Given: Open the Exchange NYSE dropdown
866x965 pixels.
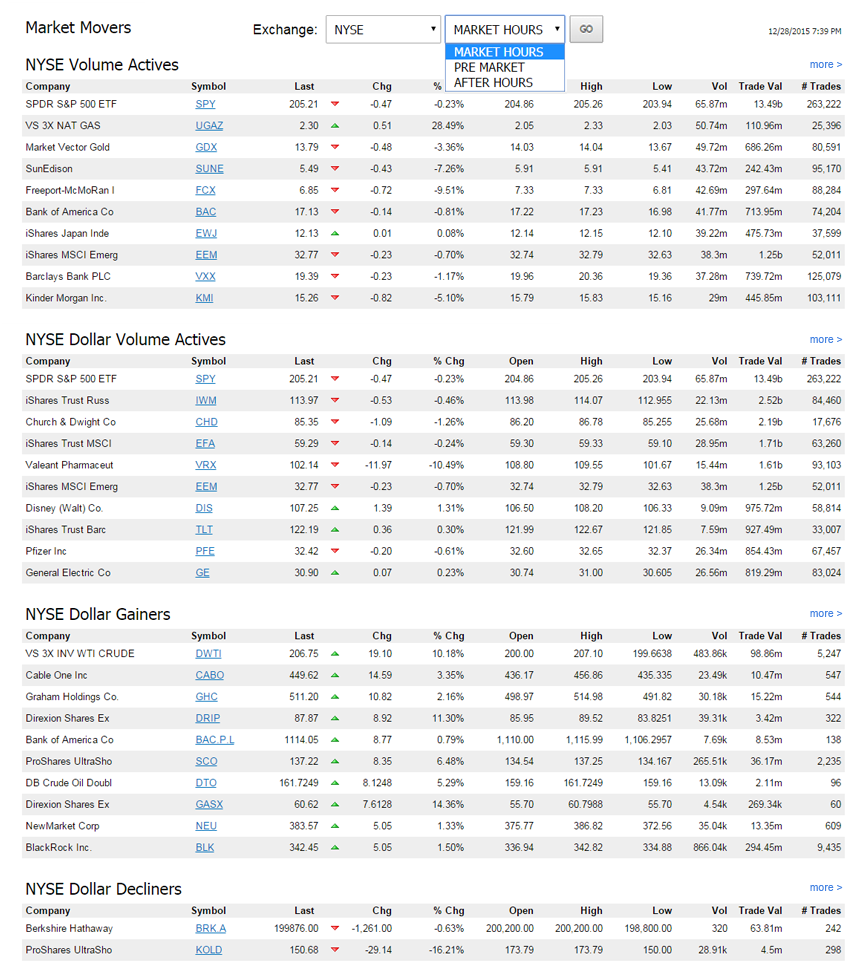Looking at the screenshot, I should click(x=383, y=30).
